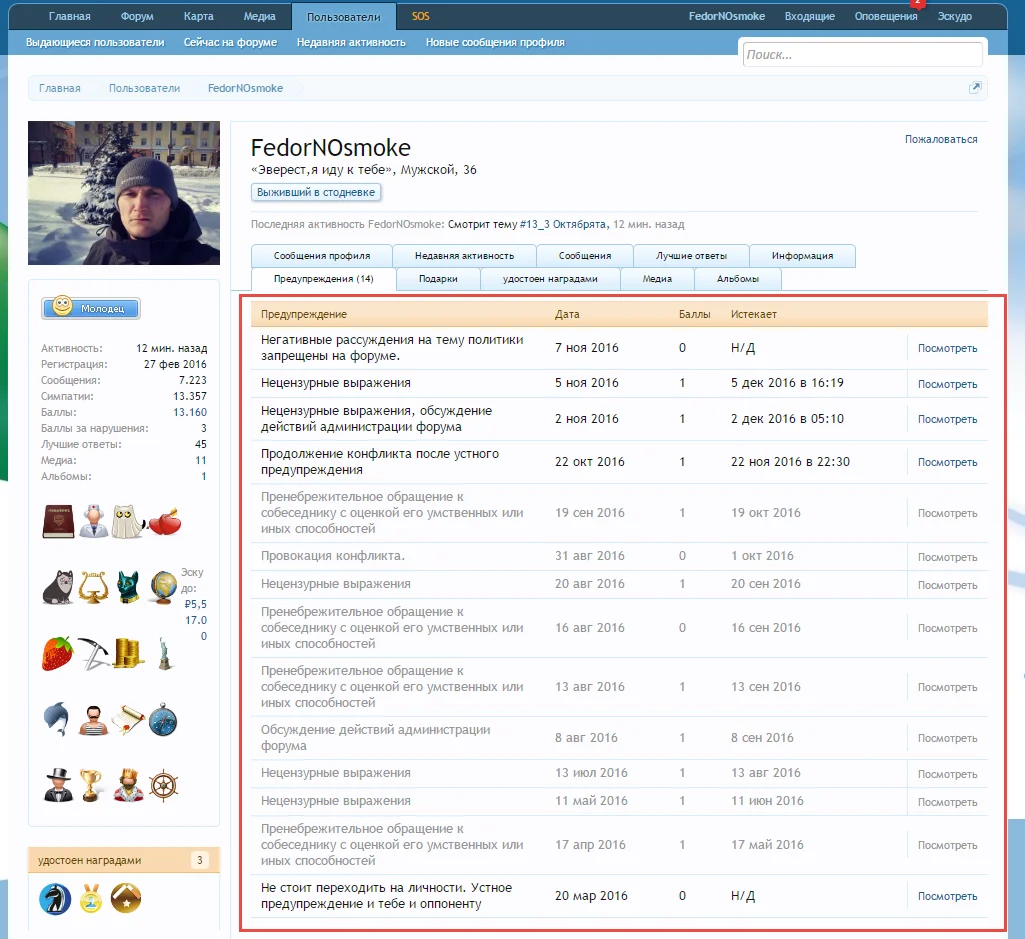
Task: Click the chess knight award icon
Action: click(x=56, y=898)
